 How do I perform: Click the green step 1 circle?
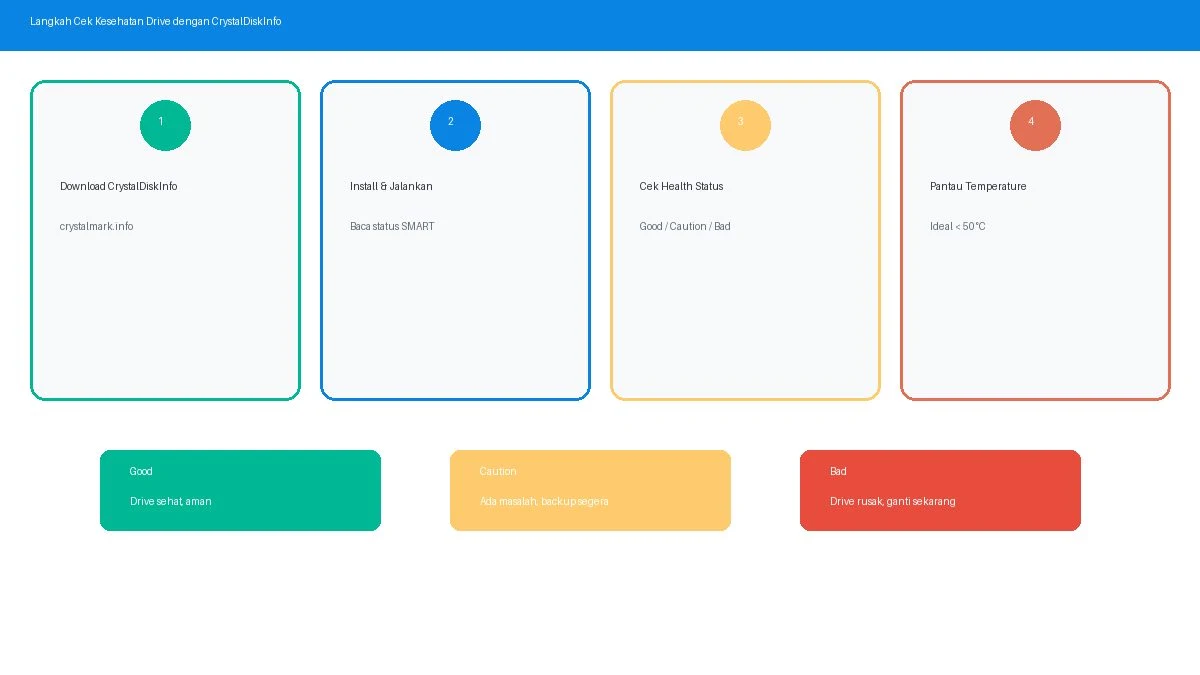pos(165,126)
